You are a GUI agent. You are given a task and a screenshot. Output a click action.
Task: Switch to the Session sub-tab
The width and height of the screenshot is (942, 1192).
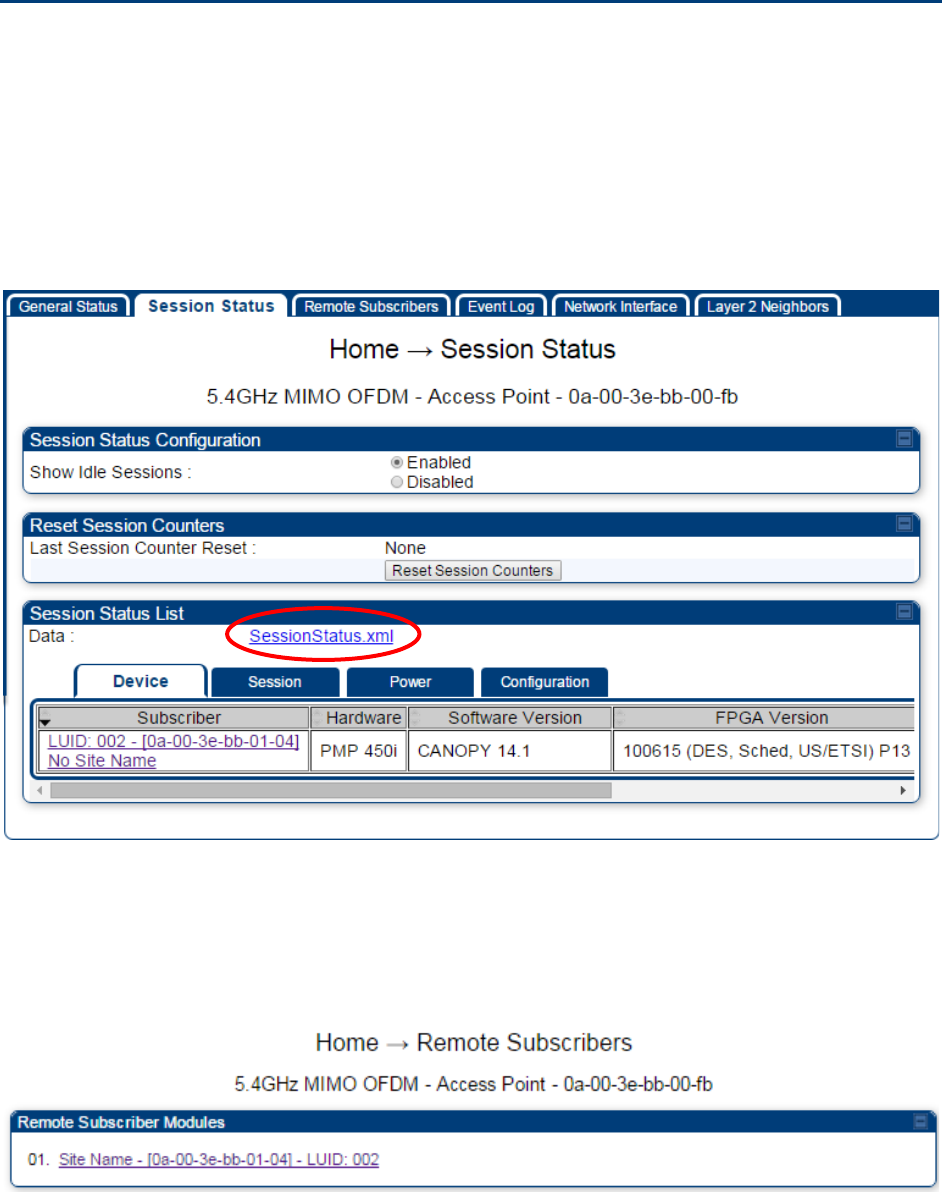(x=275, y=682)
